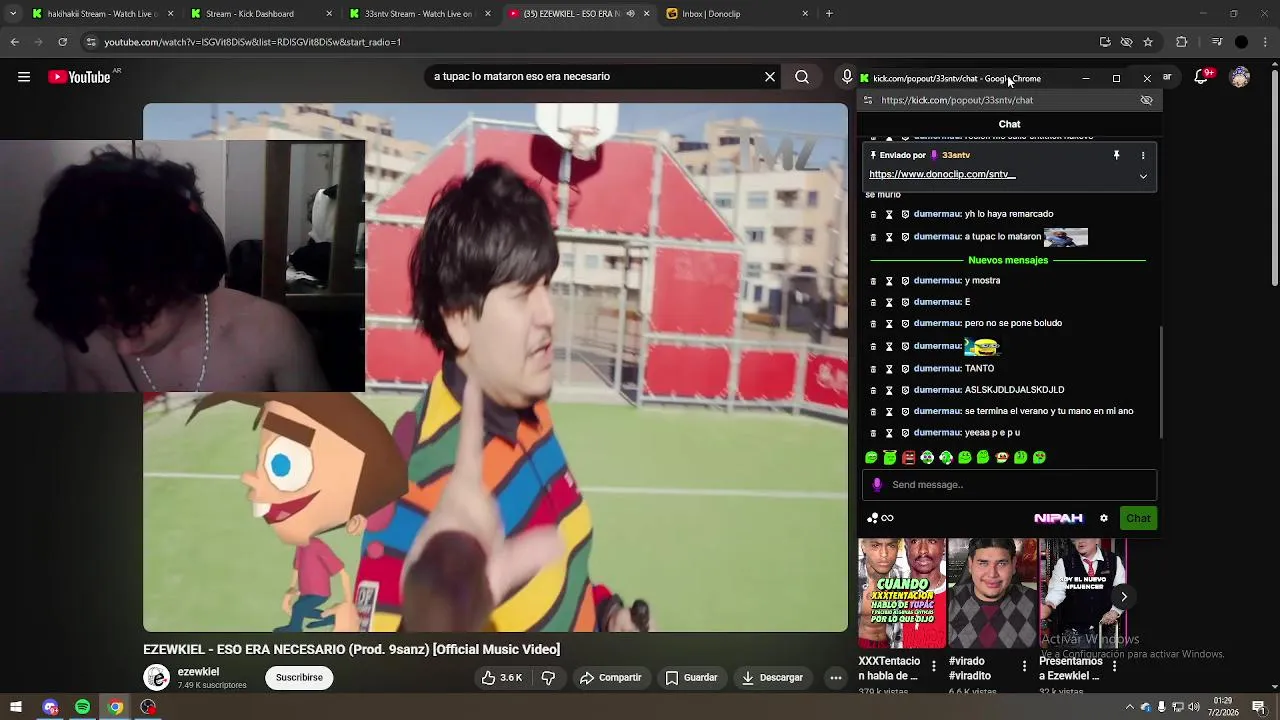Start voice search with microphone icon
The height and width of the screenshot is (720, 1280).
click(847, 77)
